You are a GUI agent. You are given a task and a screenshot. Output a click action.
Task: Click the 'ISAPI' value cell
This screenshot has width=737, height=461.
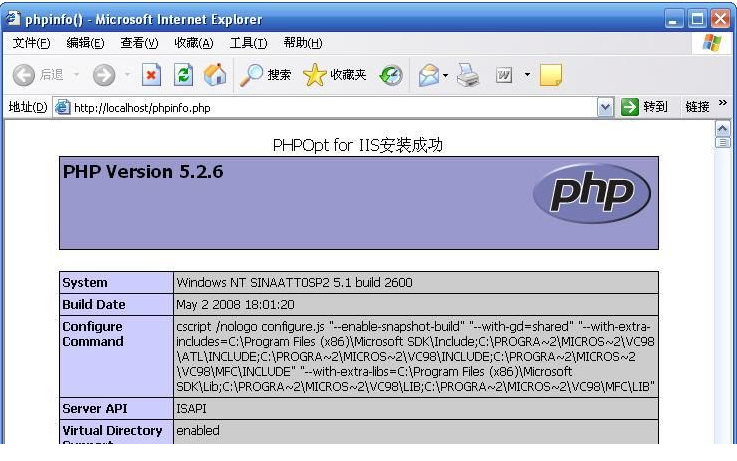(x=191, y=408)
